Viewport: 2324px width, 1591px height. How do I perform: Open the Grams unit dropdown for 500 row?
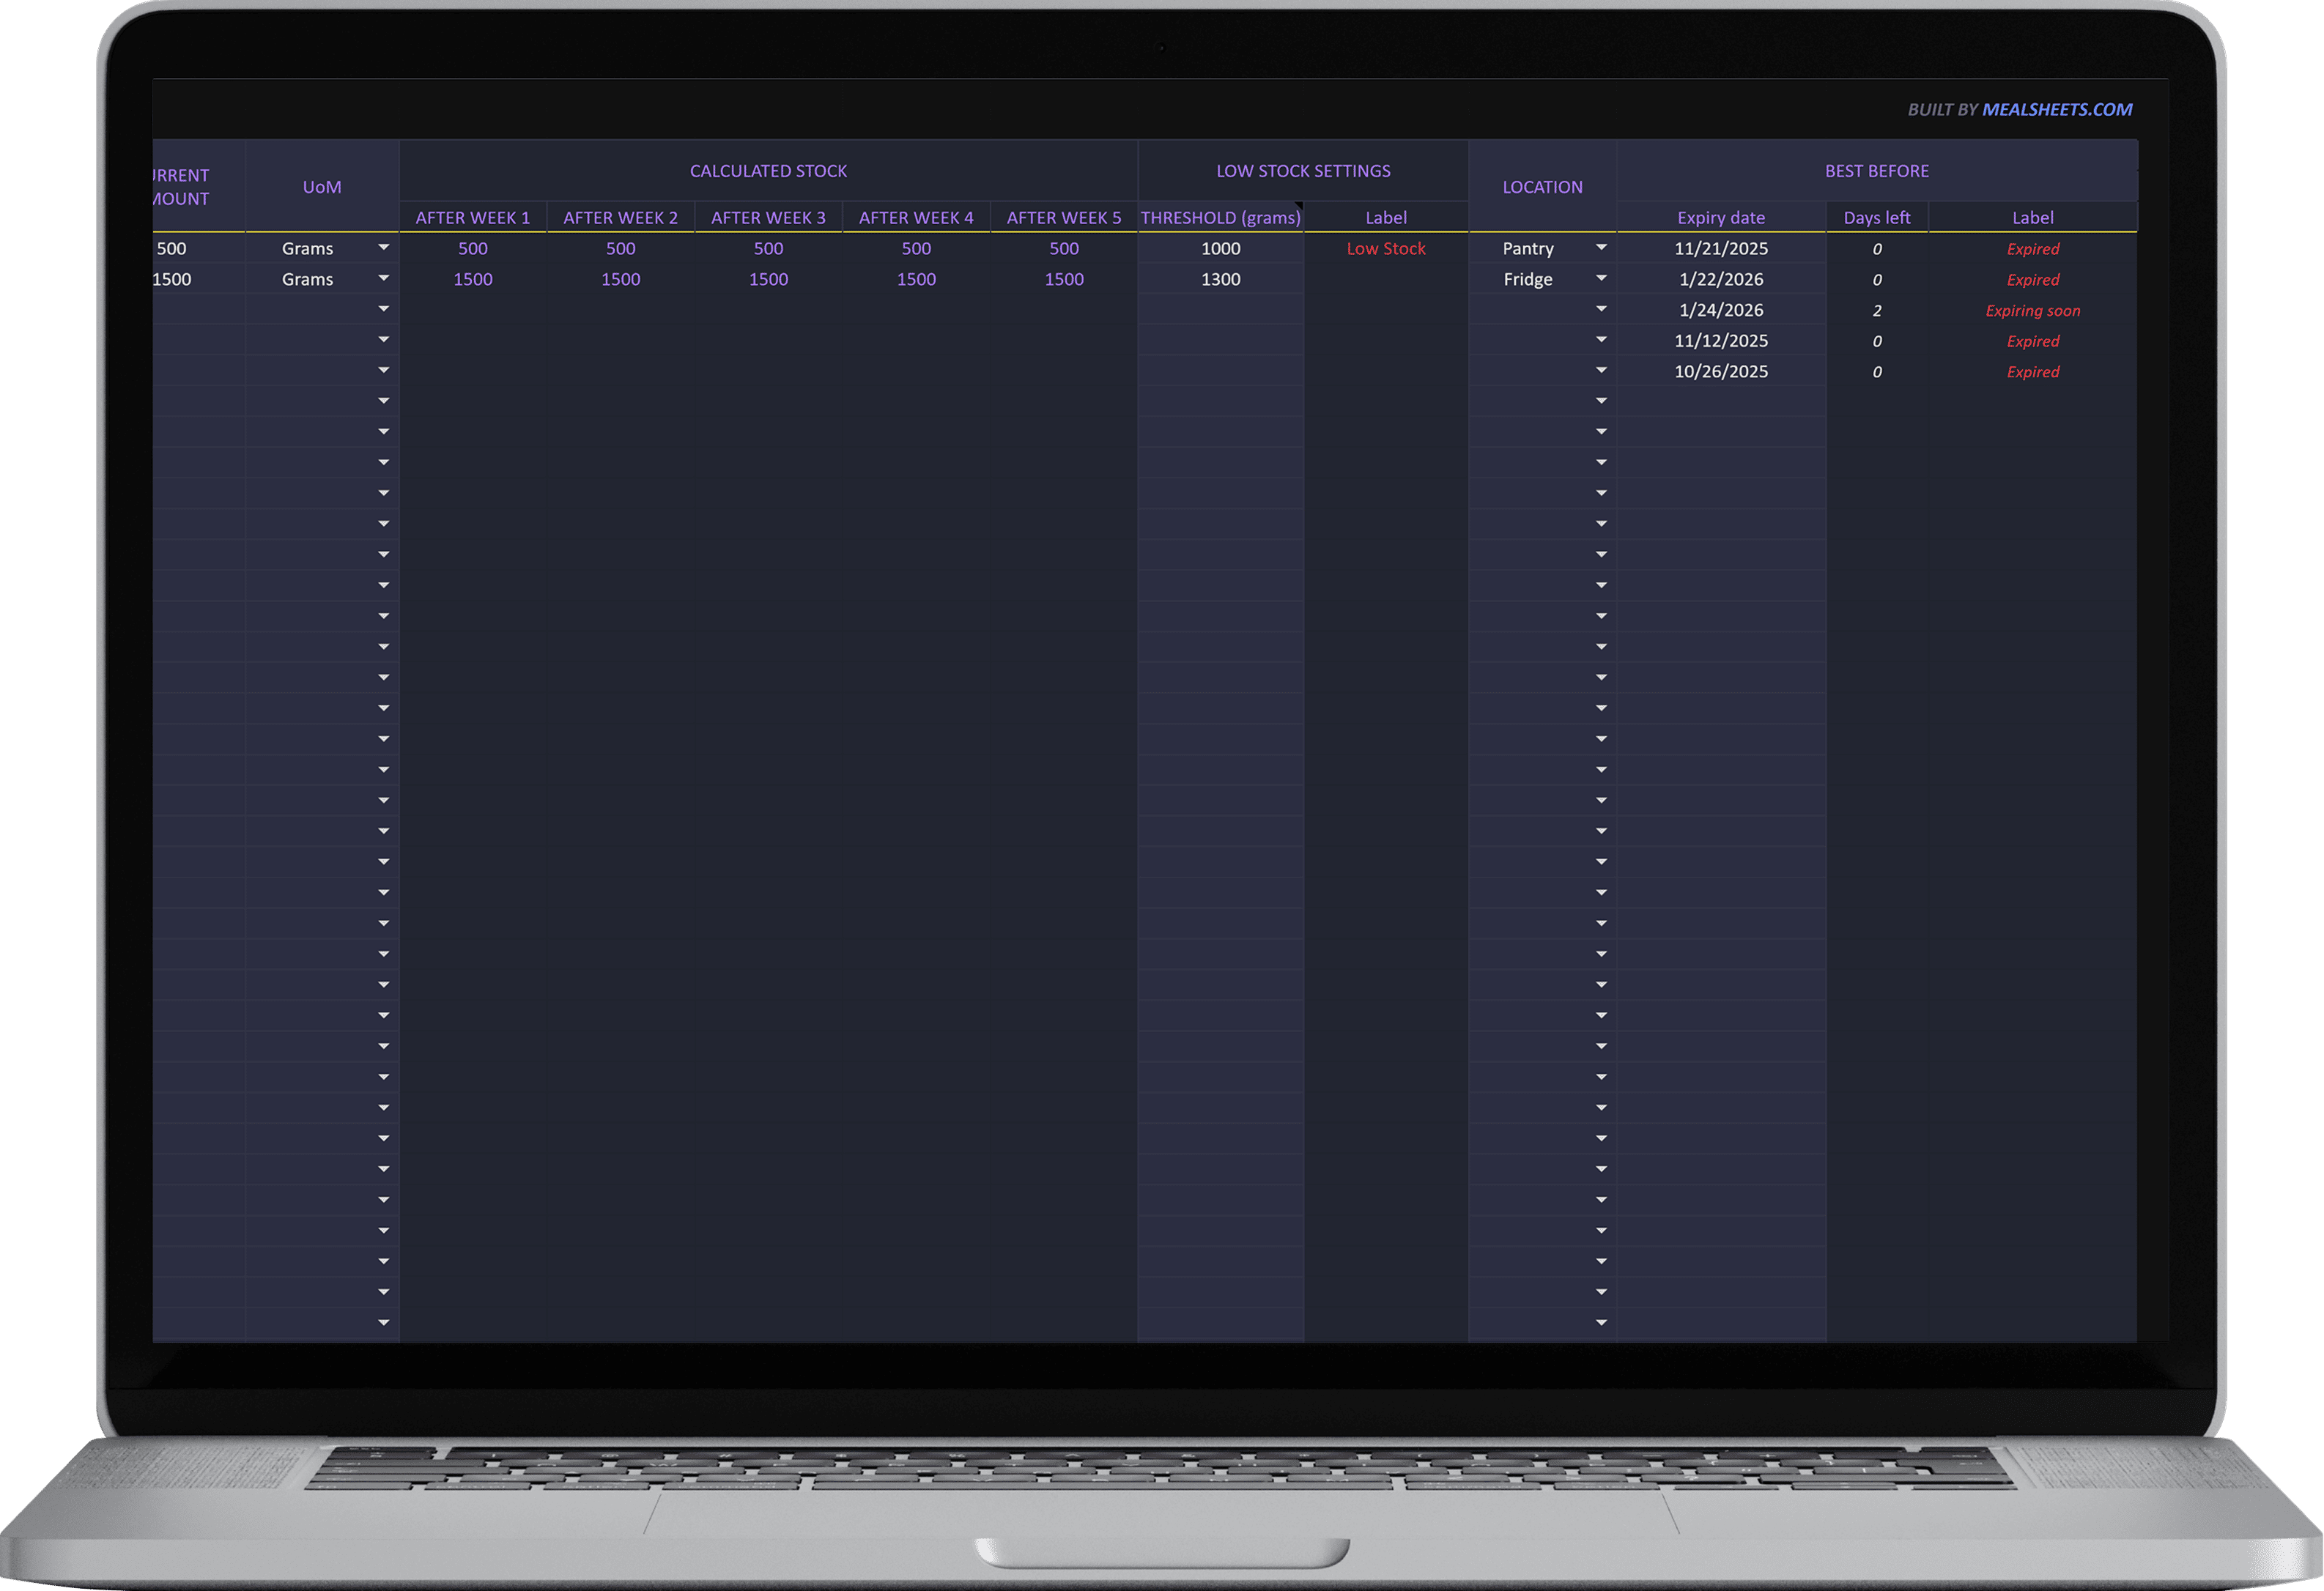[383, 248]
